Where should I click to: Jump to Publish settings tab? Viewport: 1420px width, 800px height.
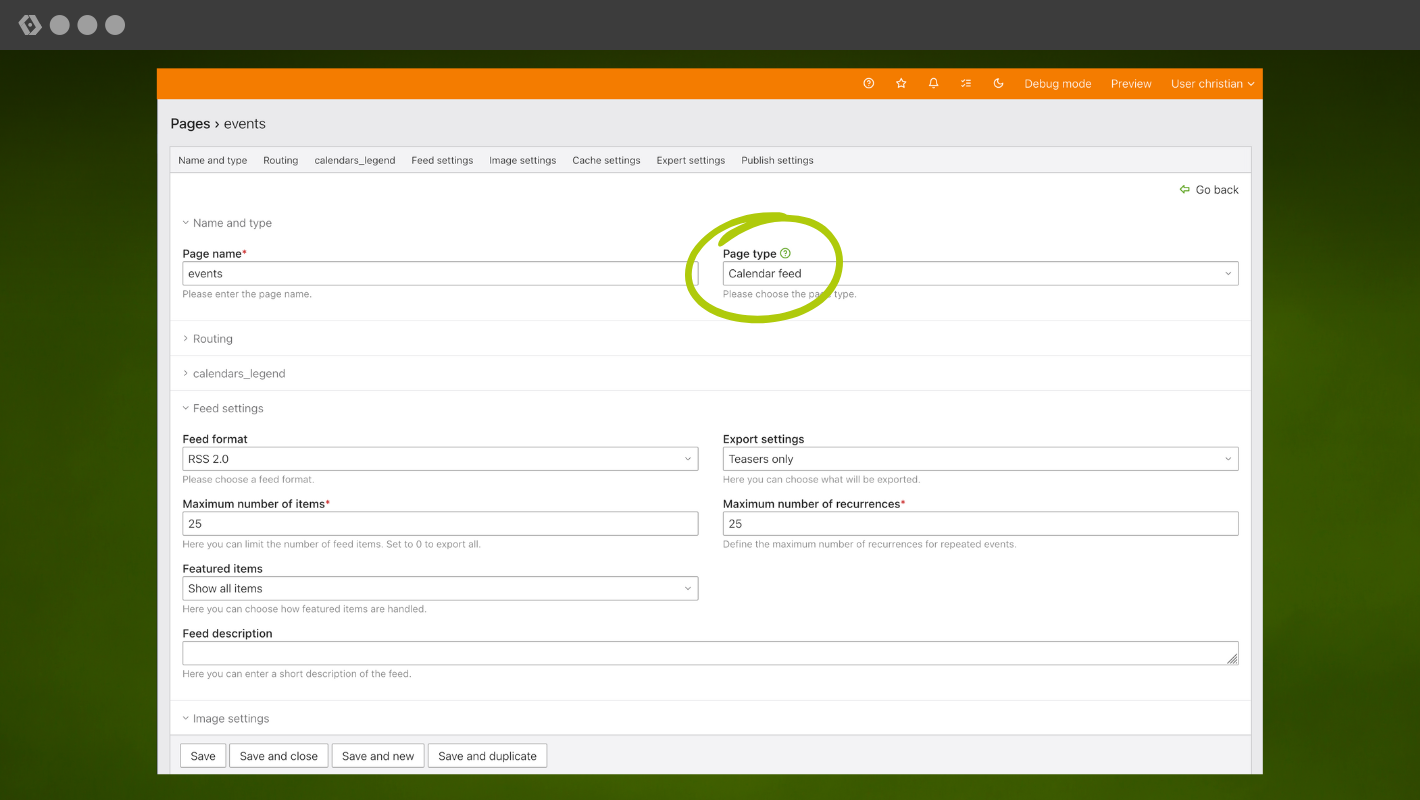tap(777, 160)
